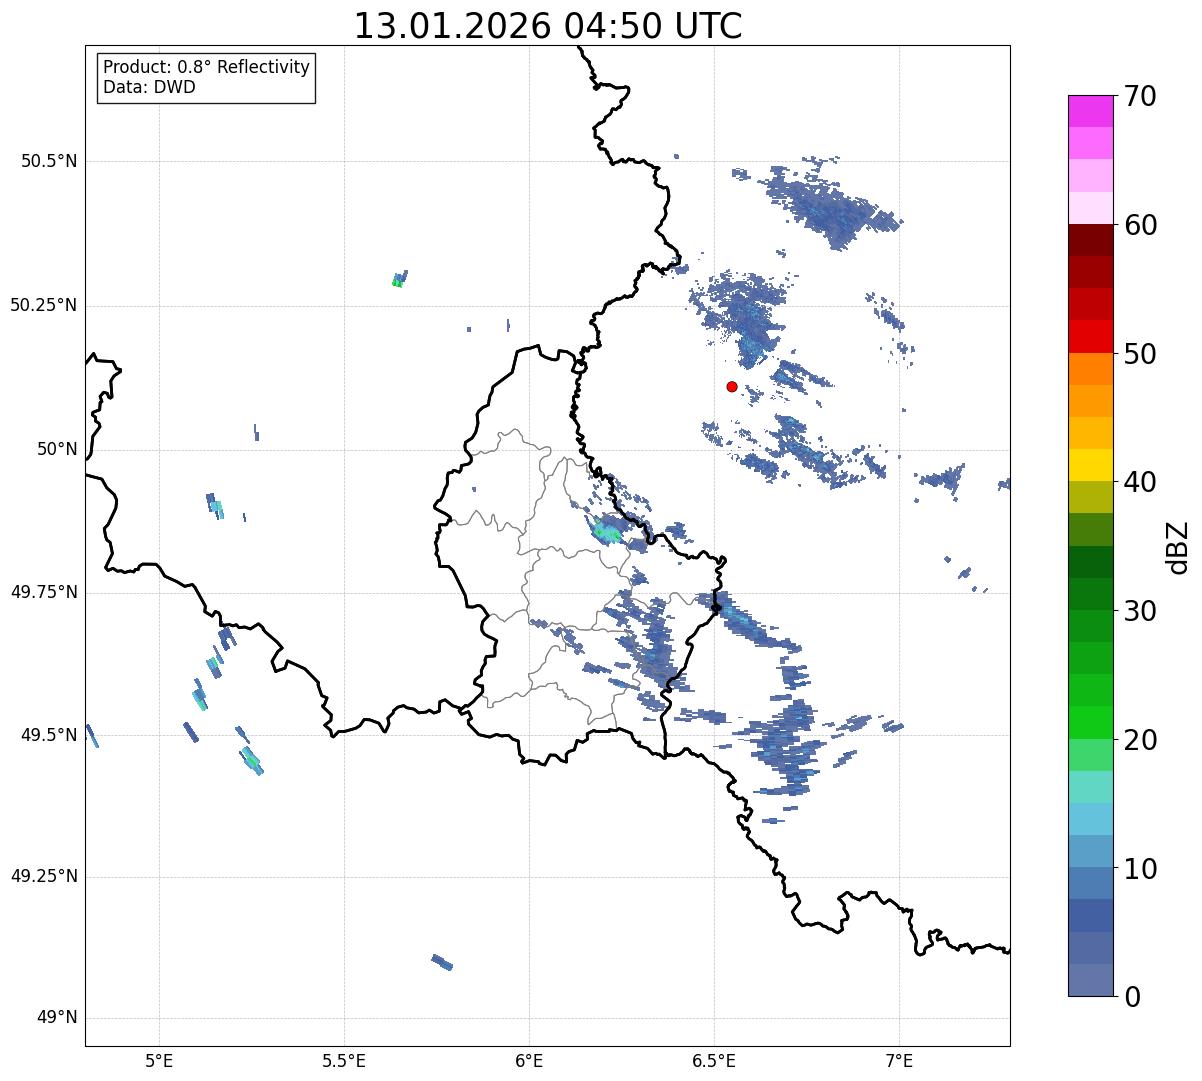
Task: Click the 6°E longitude label
Action: [529, 1060]
